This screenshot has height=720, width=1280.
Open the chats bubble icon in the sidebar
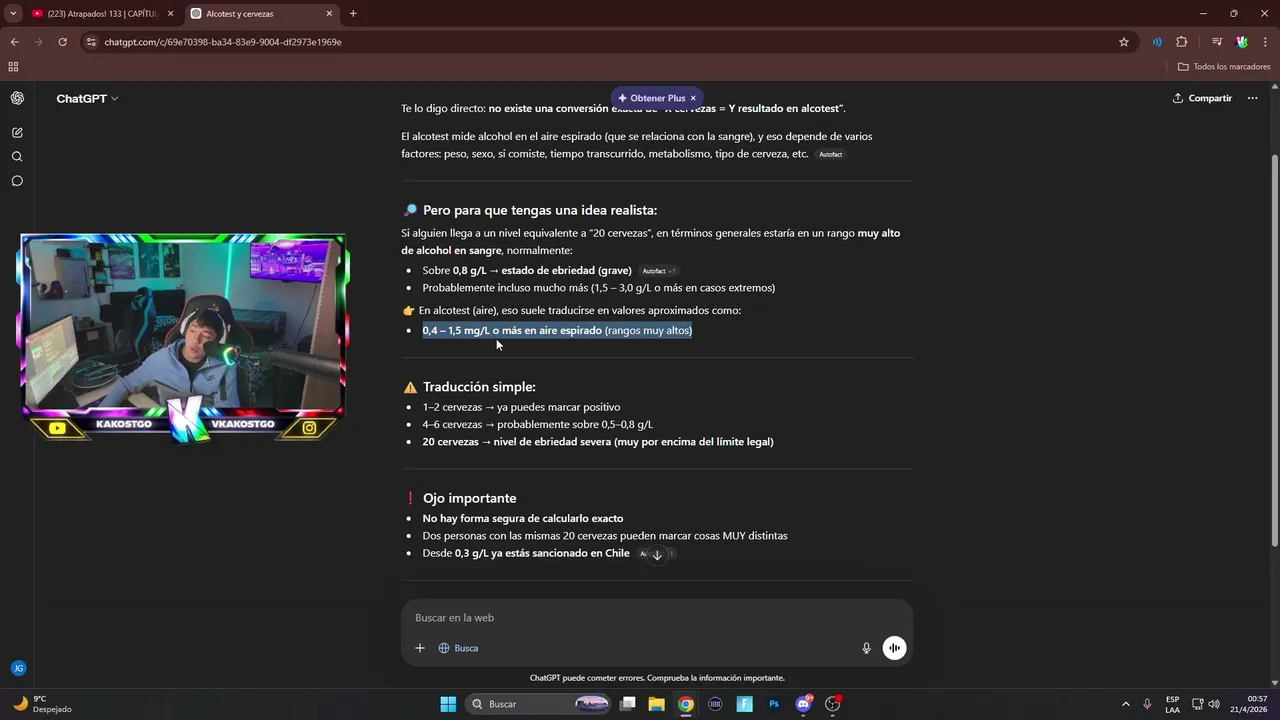(17, 181)
